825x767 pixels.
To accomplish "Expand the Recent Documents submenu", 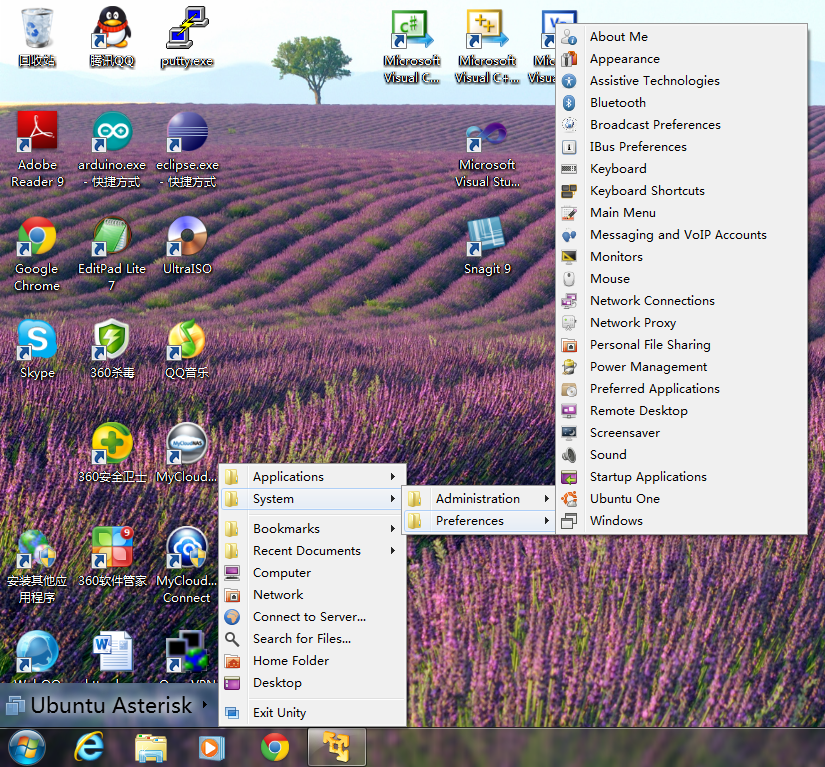I will click(313, 551).
